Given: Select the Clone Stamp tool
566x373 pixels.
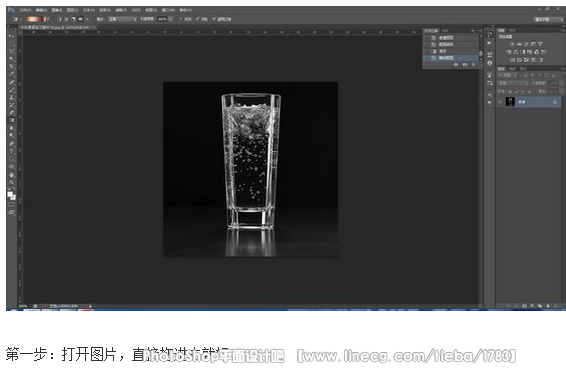Looking at the screenshot, I should click(11, 97).
